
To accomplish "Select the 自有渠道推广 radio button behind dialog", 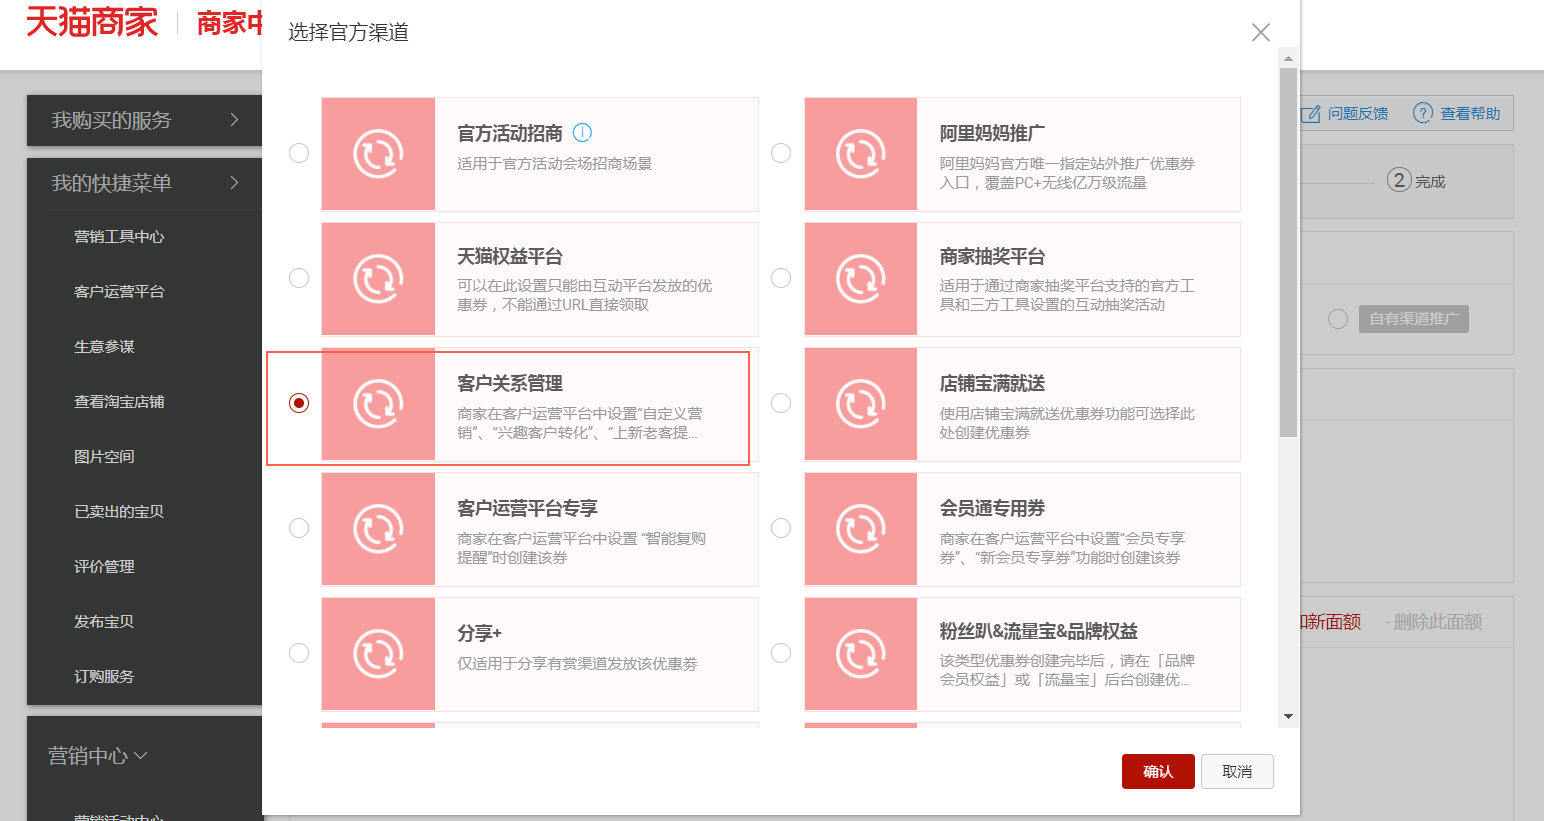I will coord(1338,319).
